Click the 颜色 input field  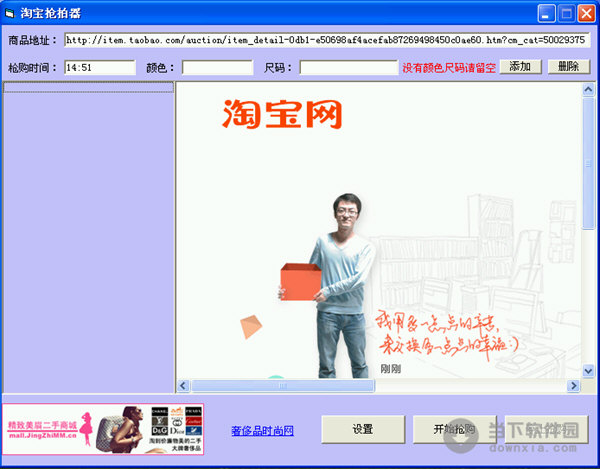(217, 67)
